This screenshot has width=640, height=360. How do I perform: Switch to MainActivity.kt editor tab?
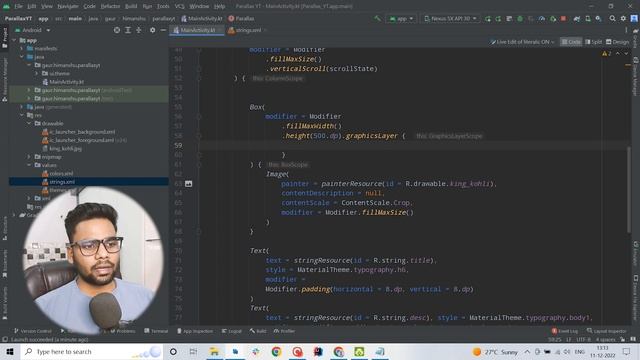(x=197, y=30)
